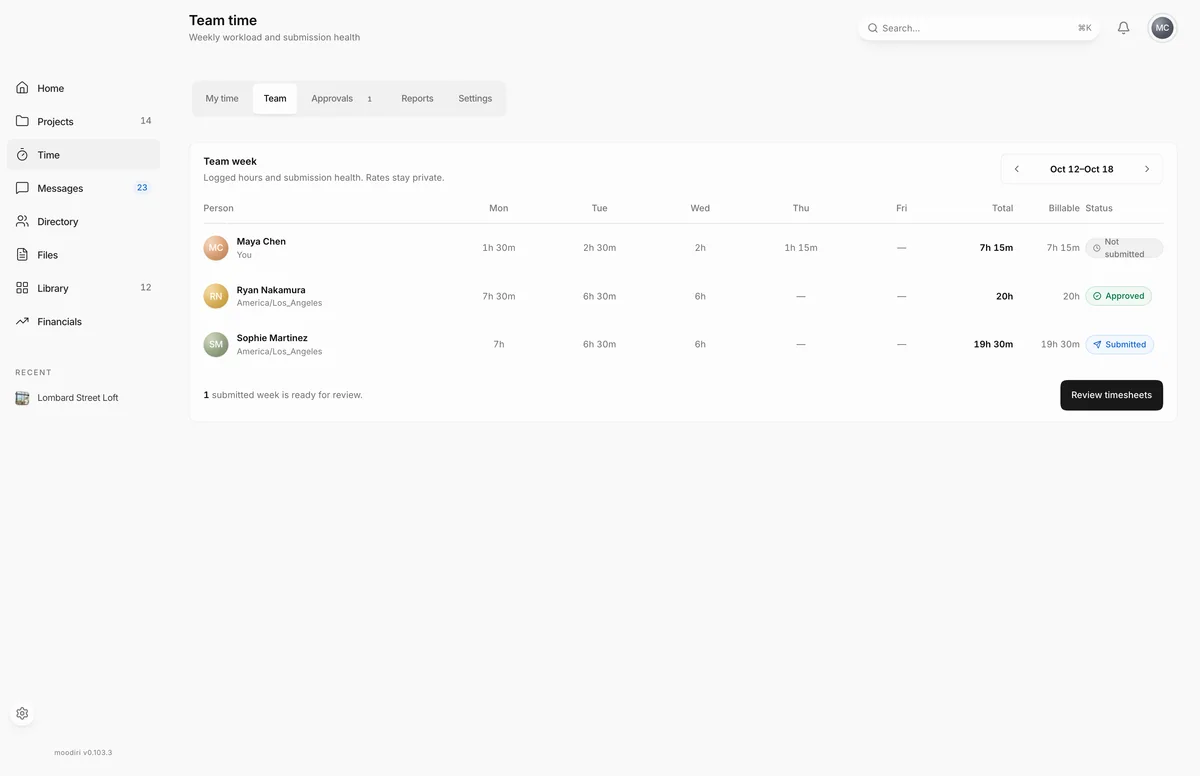The image size is (1200, 776).
Task: Click the Messages 23 unread badge
Action: click(x=142, y=188)
